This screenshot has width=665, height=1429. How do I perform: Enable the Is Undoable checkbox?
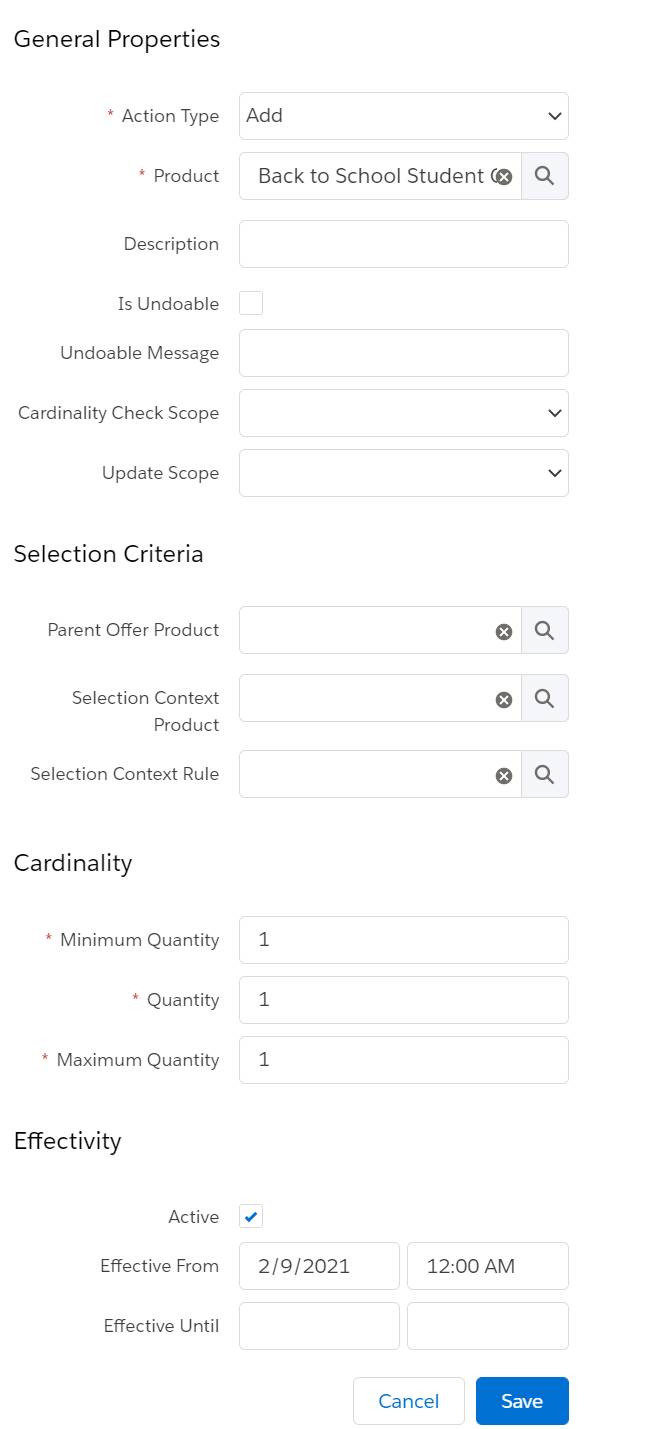click(x=251, y=303)
